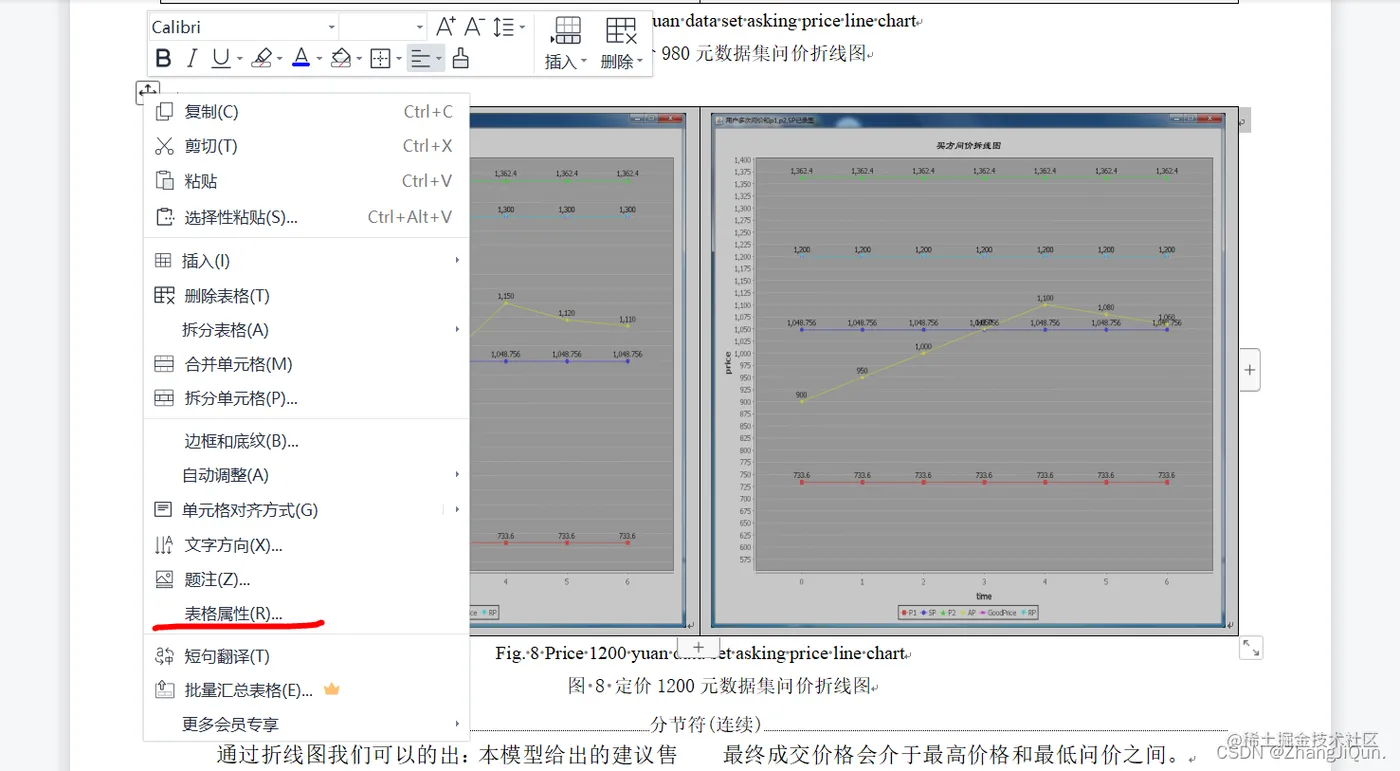1400x771 pixels.
Task: Click the text direction icon
Action: click(164, 545)
